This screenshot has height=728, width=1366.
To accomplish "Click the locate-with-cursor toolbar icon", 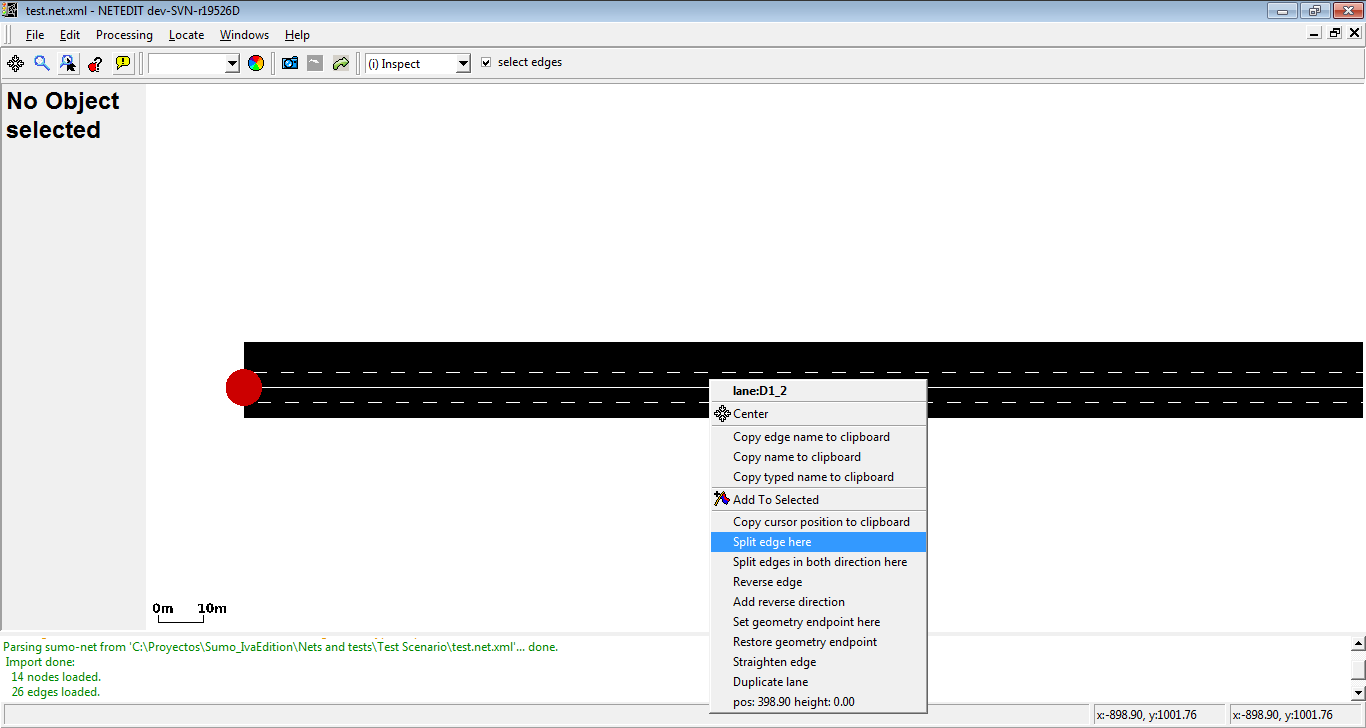I will [x=68, y=63].
